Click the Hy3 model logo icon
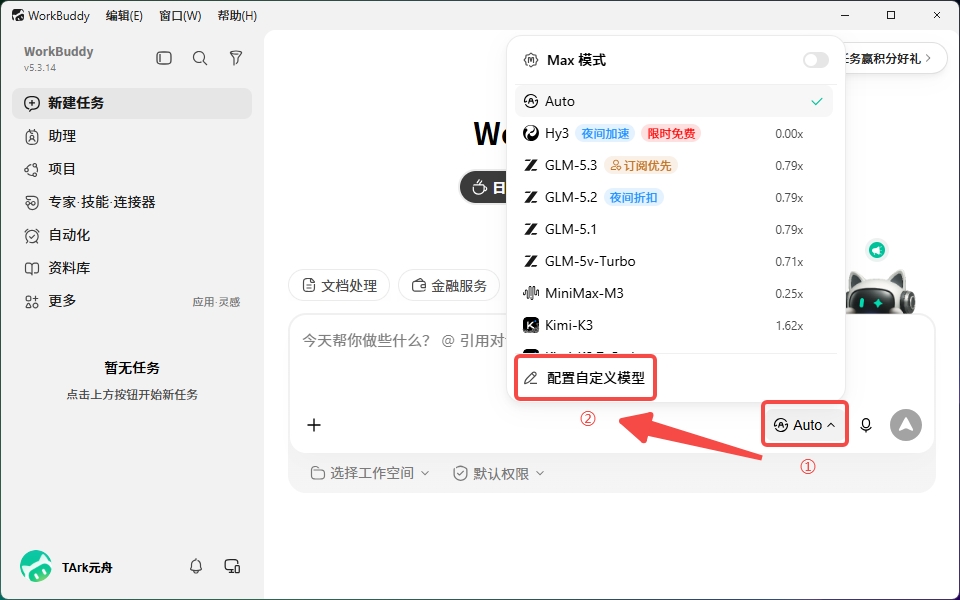This screenshot has height=600, width=960. (531, 133)
